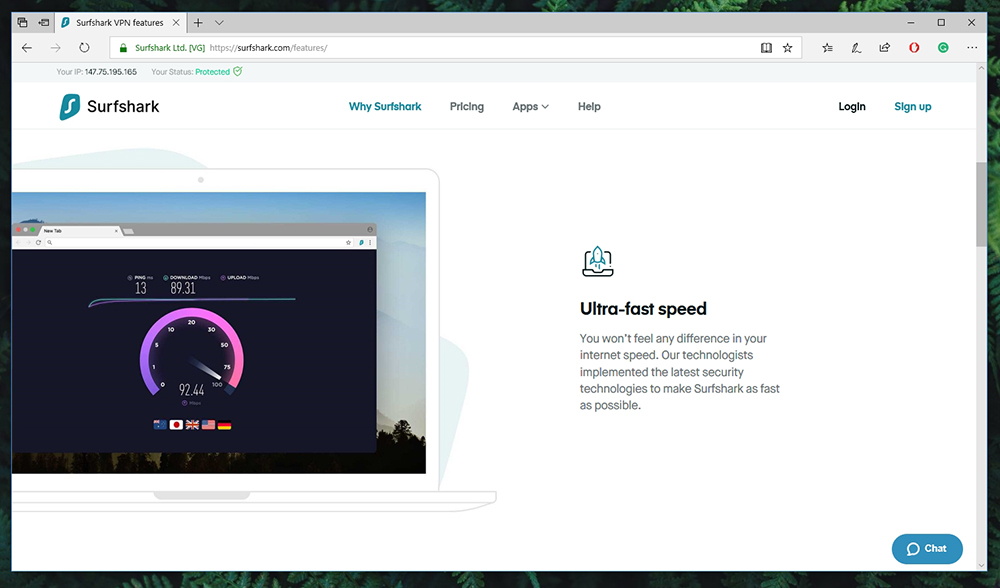The width and height of the screenshot is (1000, 588).
Task: Click the share page icon
Action: click(885, 47)
